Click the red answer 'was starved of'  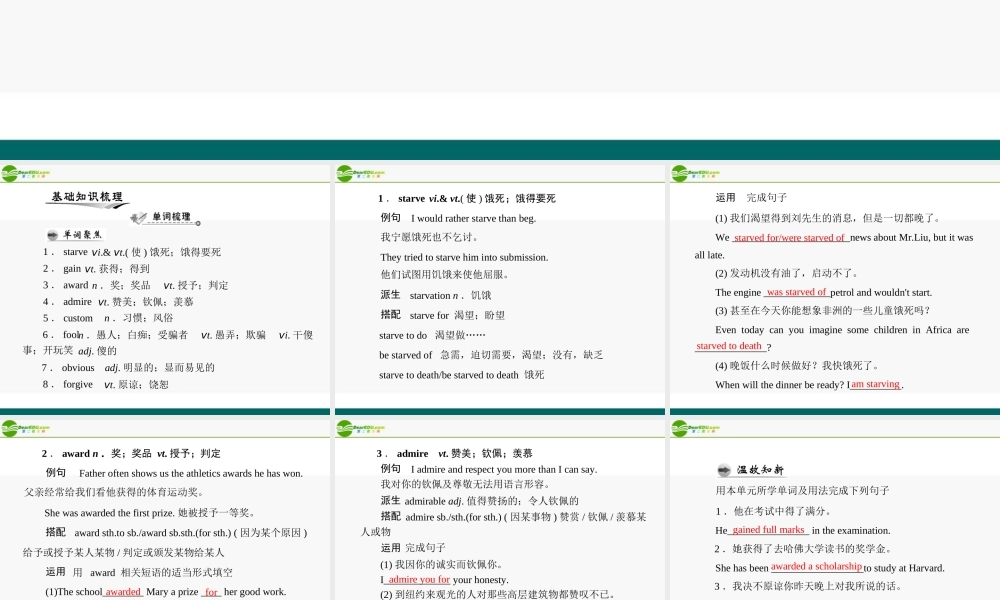coord(797,292)
